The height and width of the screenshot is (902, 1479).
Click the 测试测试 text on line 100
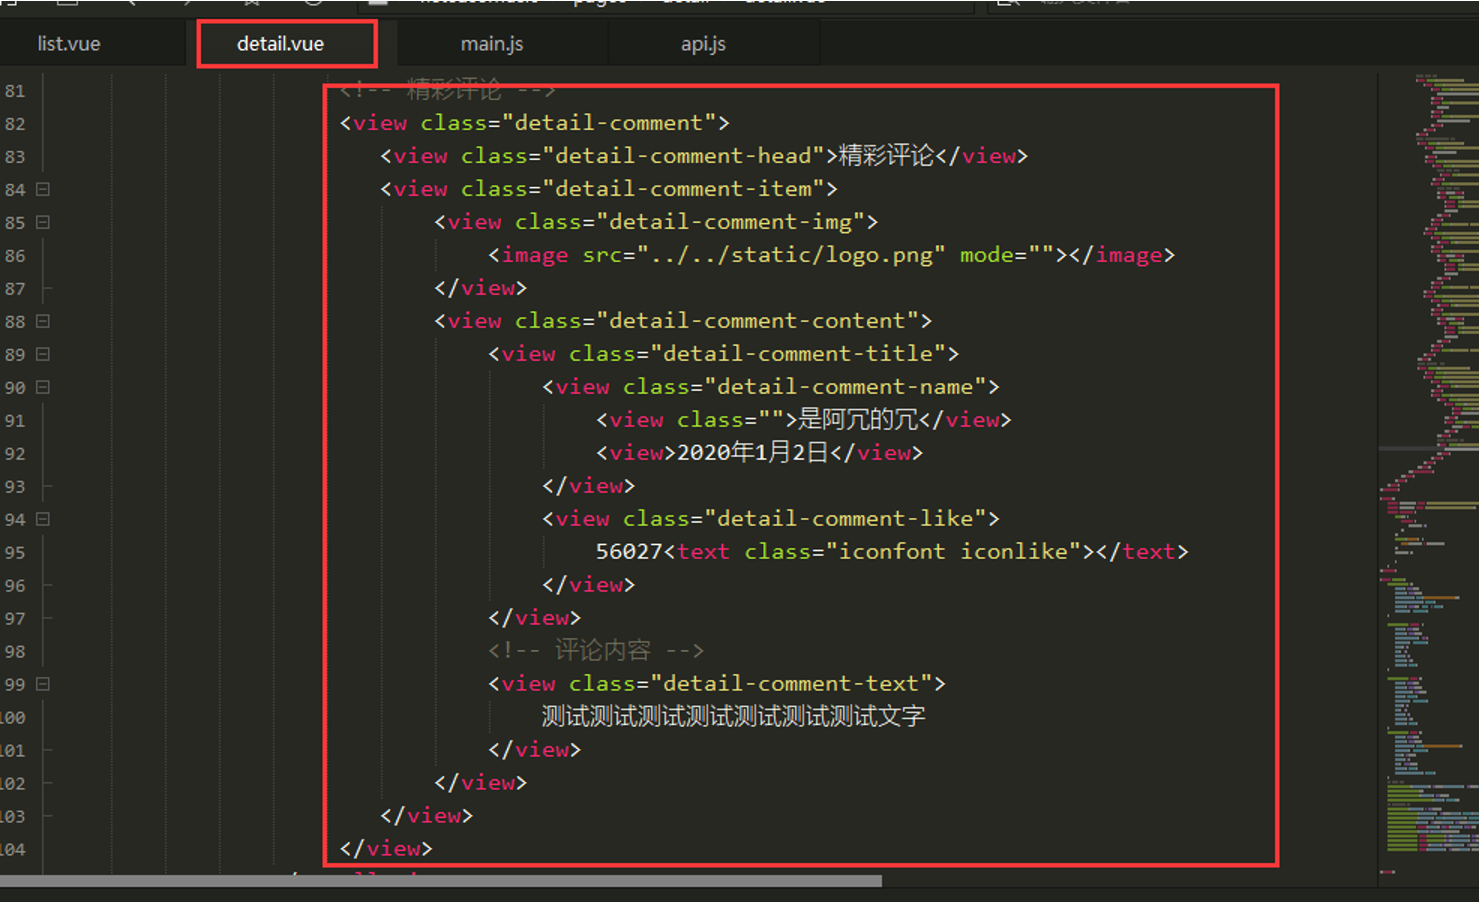pos(733,717)
